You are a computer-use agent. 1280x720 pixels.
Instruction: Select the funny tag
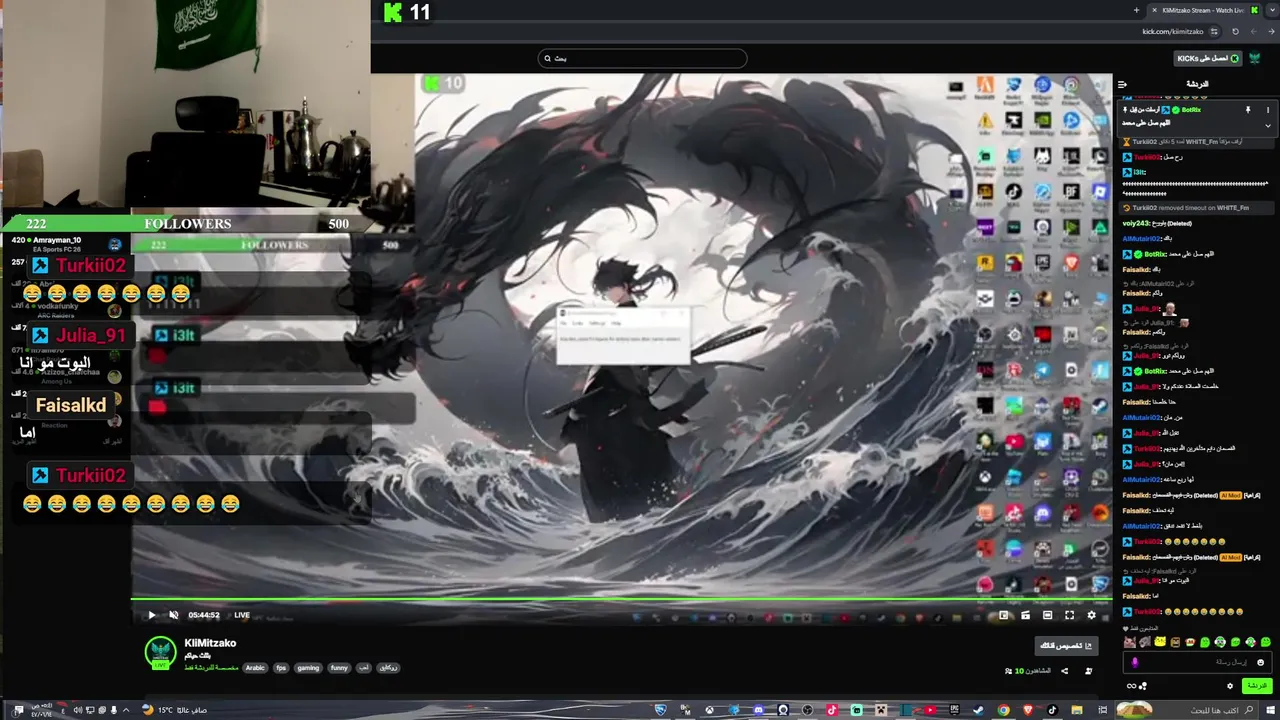pyautogui.click(x=339, y=667)
